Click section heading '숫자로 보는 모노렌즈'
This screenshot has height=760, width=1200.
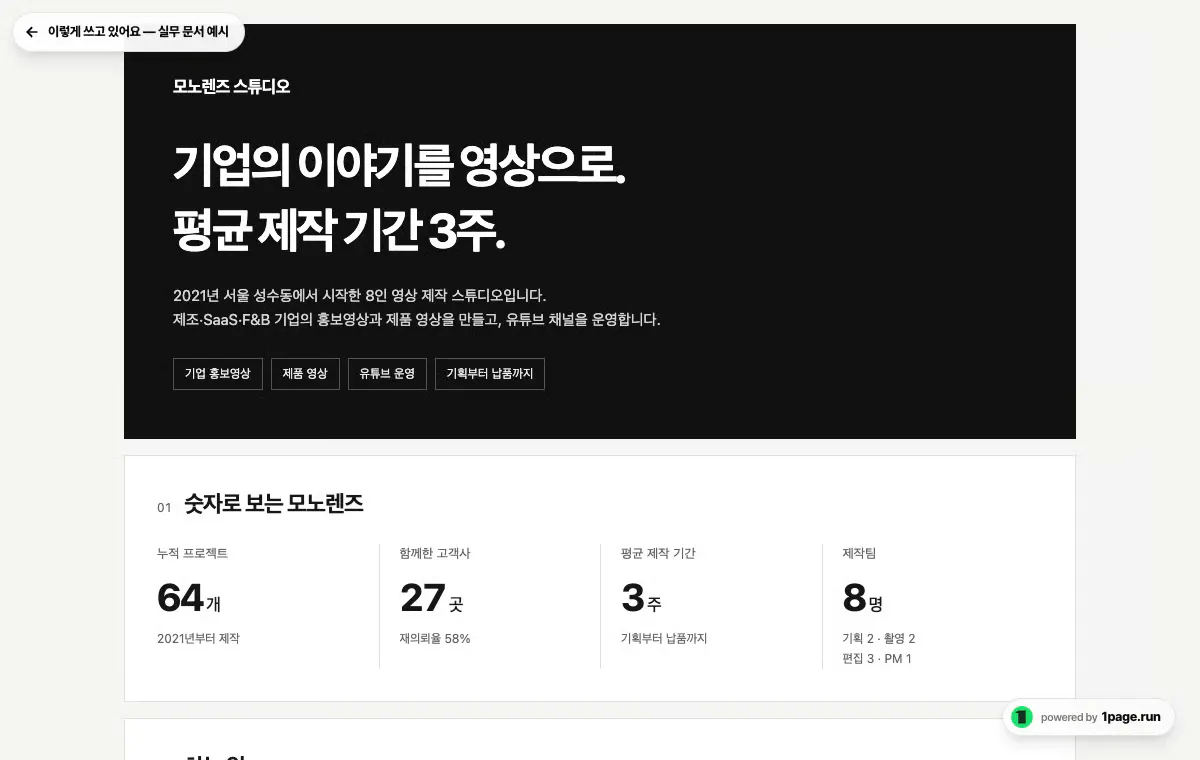[273, 505]
